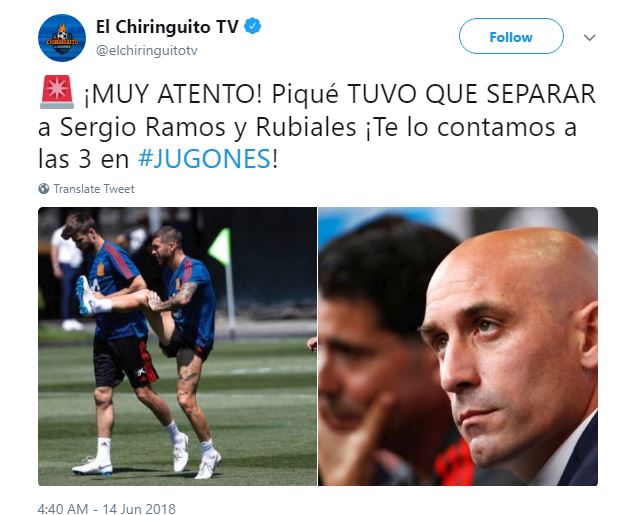This screenshot has height=515, width=634.
Task: Click the globe icon beside Translate Tweet
Action: [44, 189]
